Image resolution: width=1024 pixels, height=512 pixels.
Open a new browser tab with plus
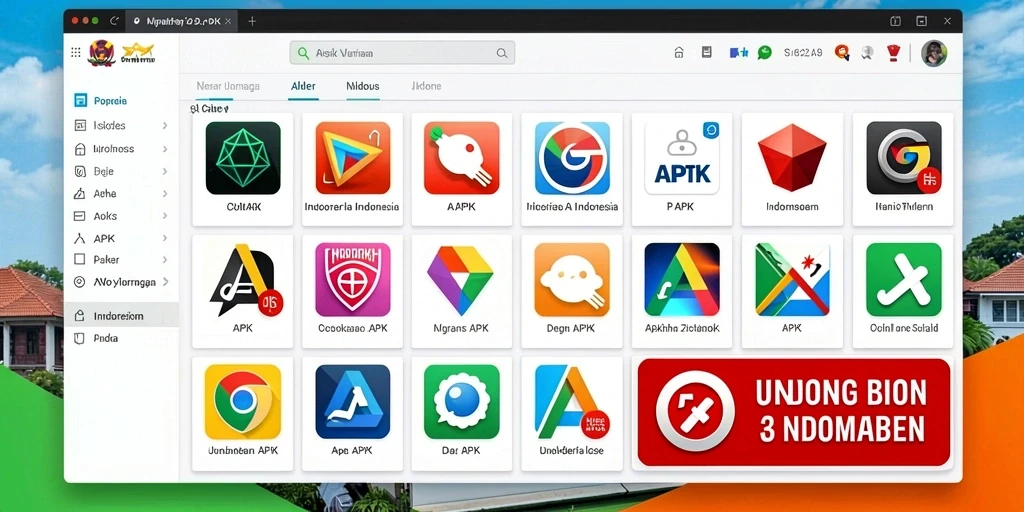pos(252,21)
